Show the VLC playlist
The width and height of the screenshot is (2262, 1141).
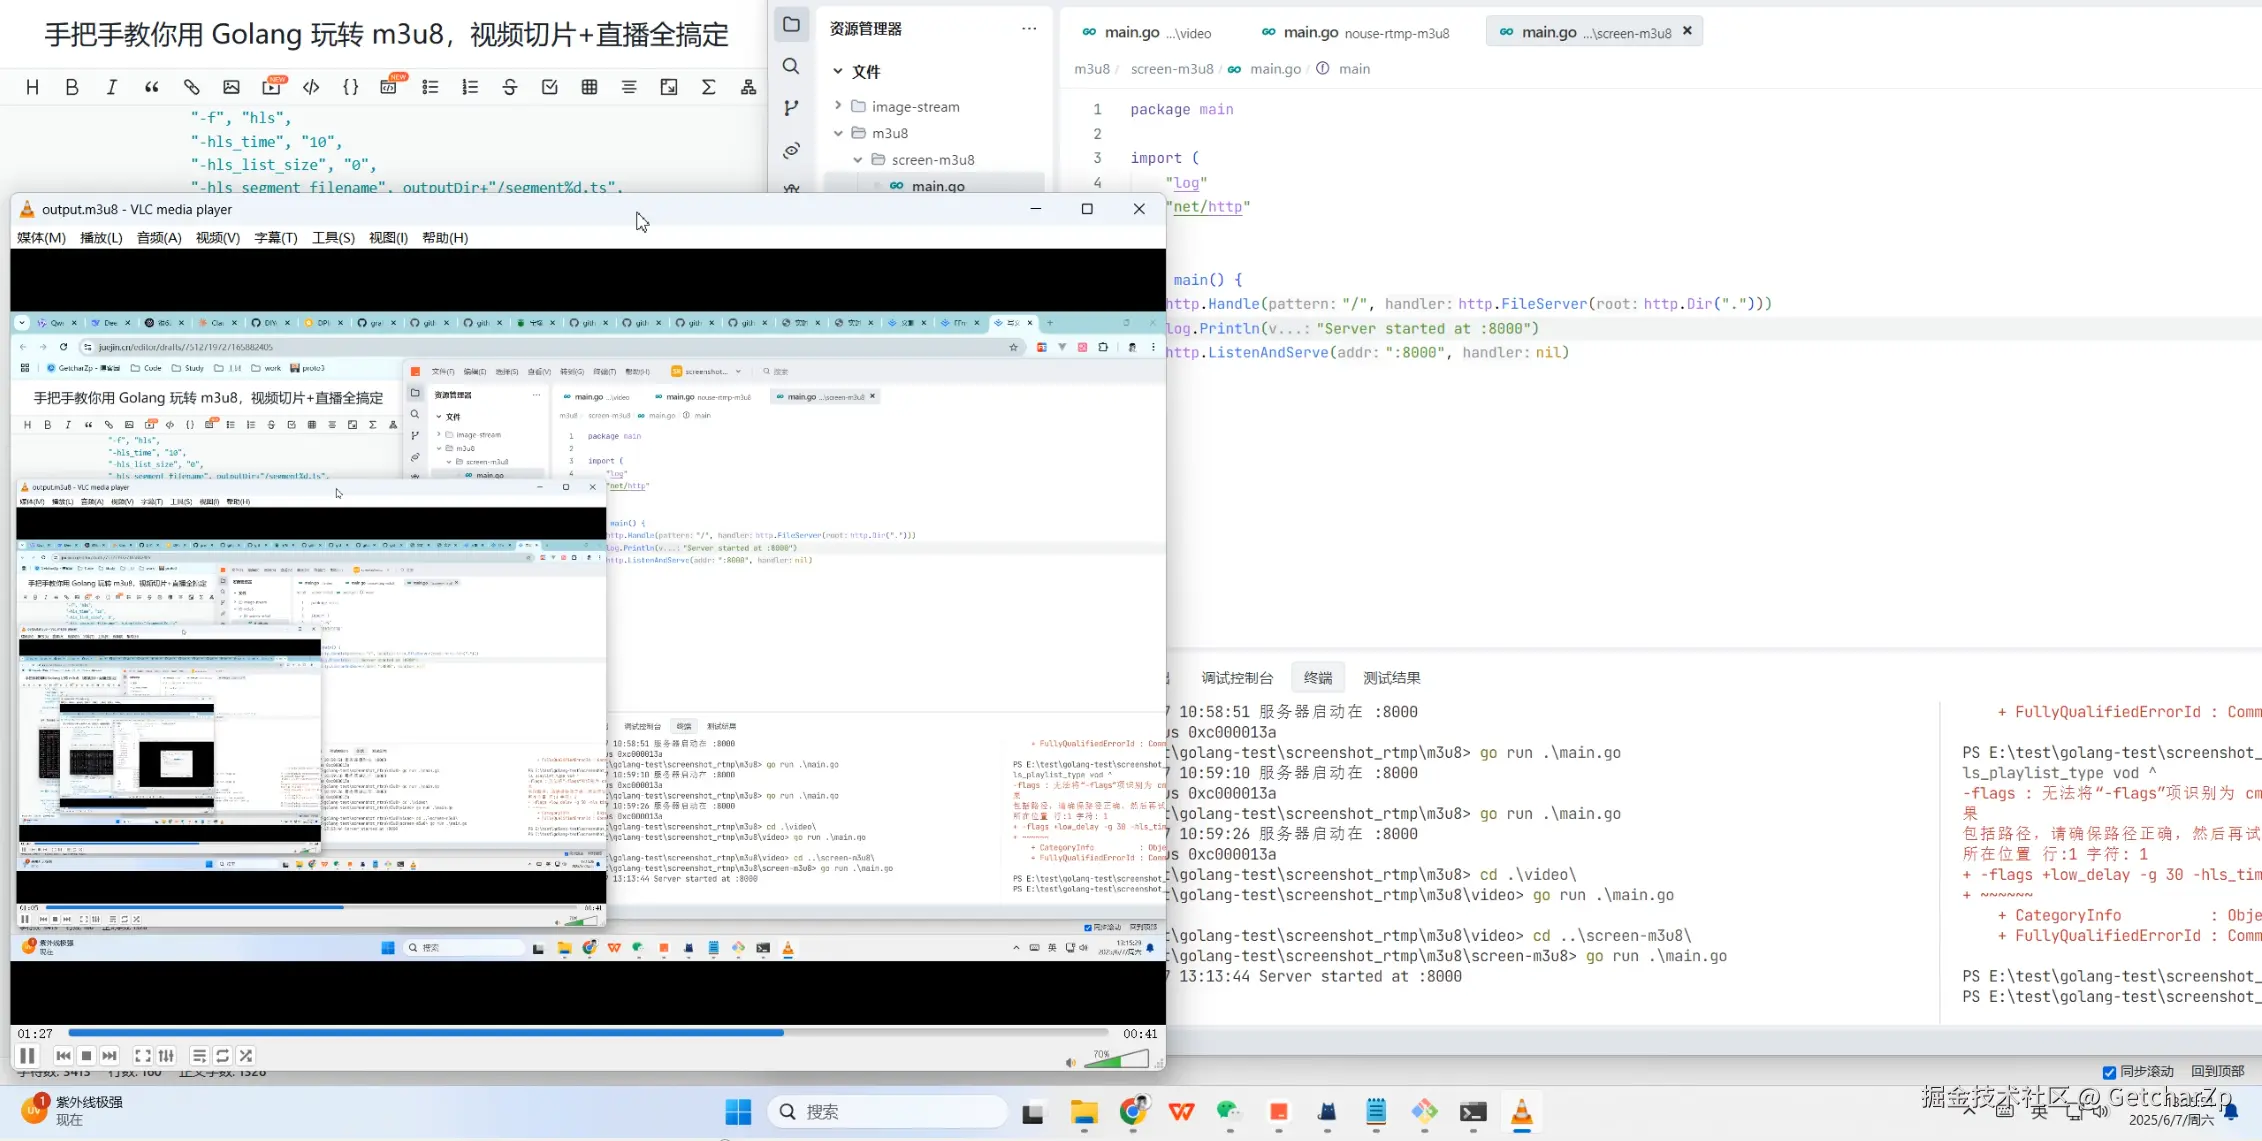click(x=199, y=1055)
